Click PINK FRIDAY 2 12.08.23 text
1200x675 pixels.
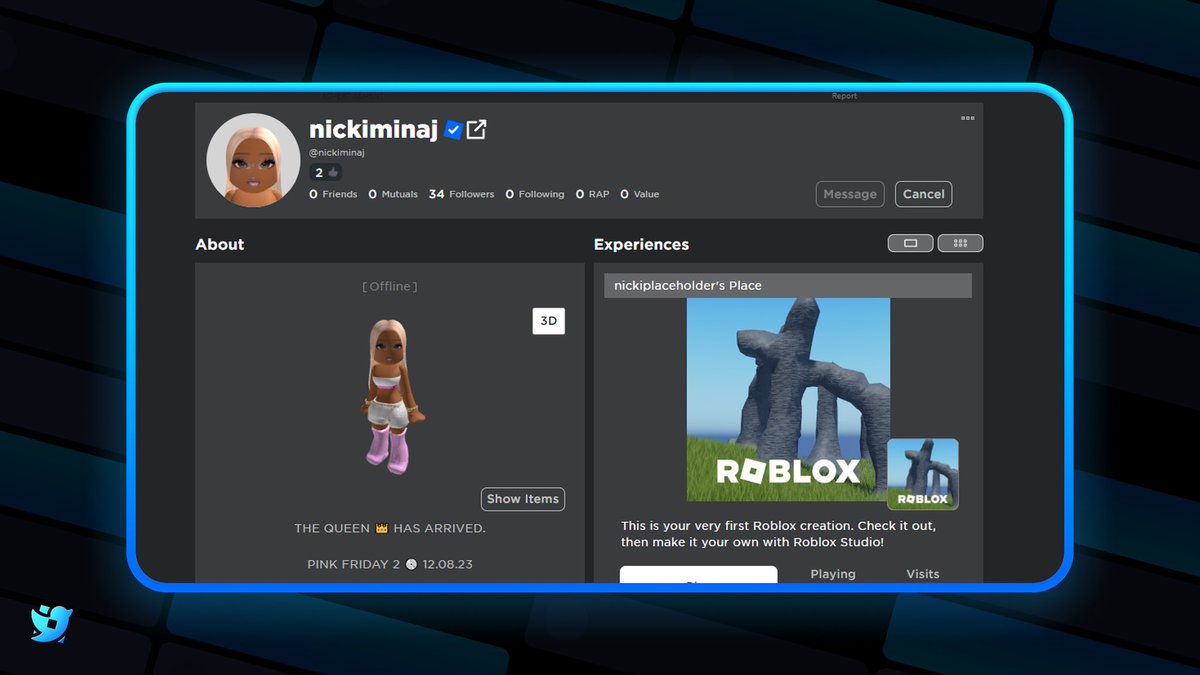(x=390, y=564)
